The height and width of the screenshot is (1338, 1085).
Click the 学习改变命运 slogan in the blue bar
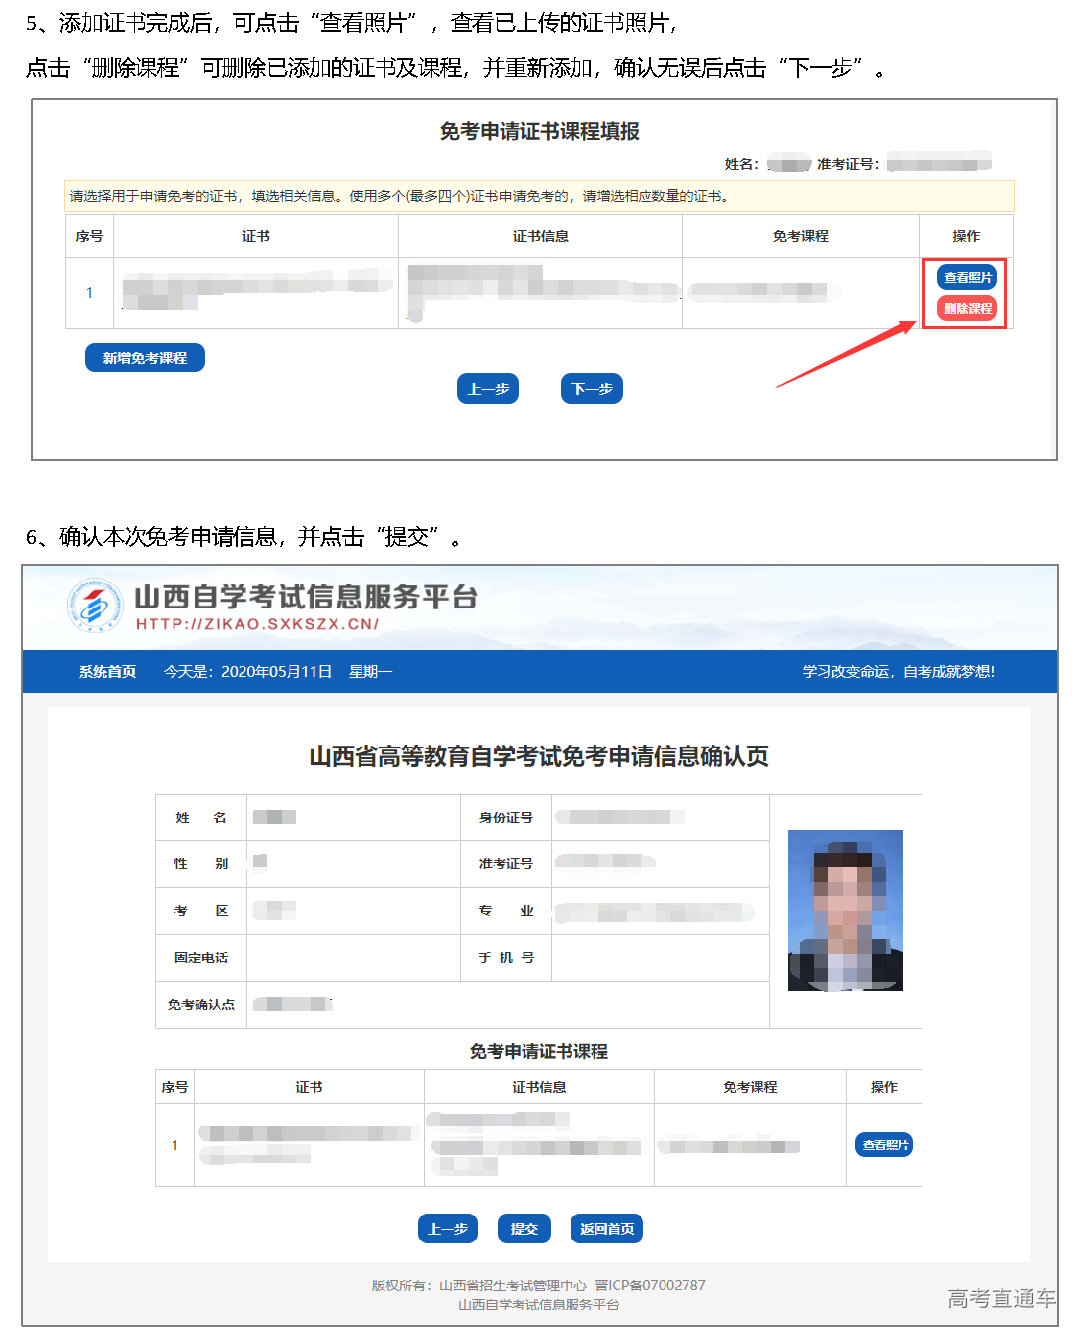[898, 672]
